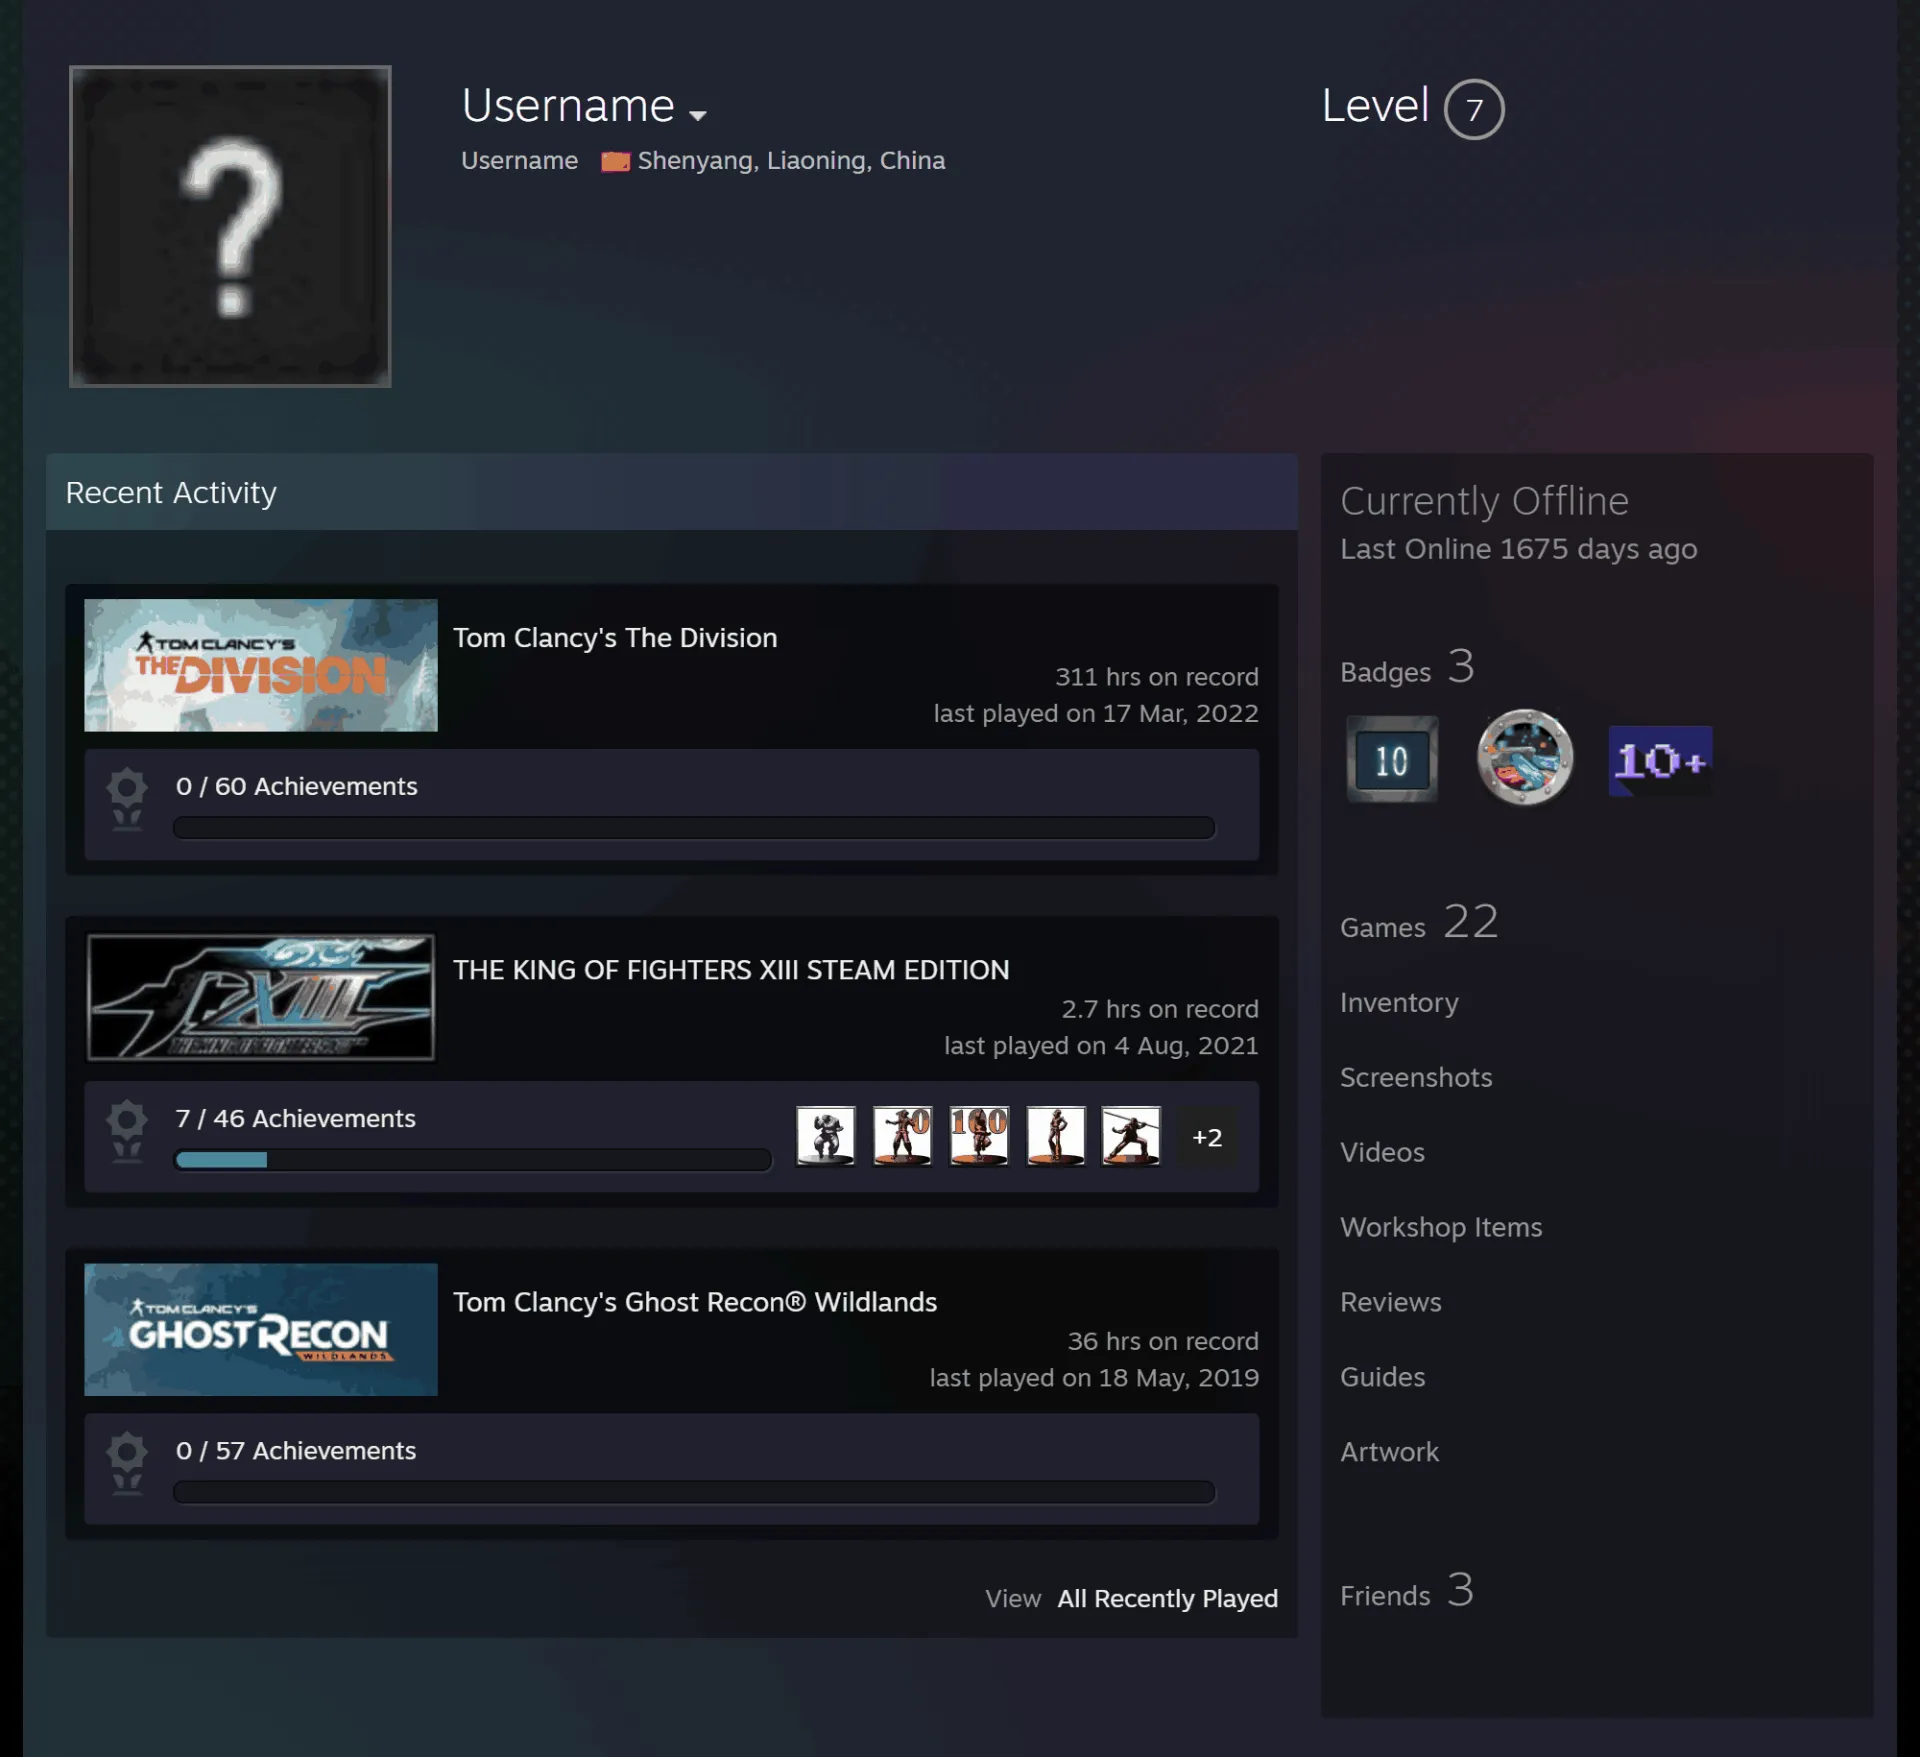
Task: Click the question mark profile avatar
Action: (230, 226)
